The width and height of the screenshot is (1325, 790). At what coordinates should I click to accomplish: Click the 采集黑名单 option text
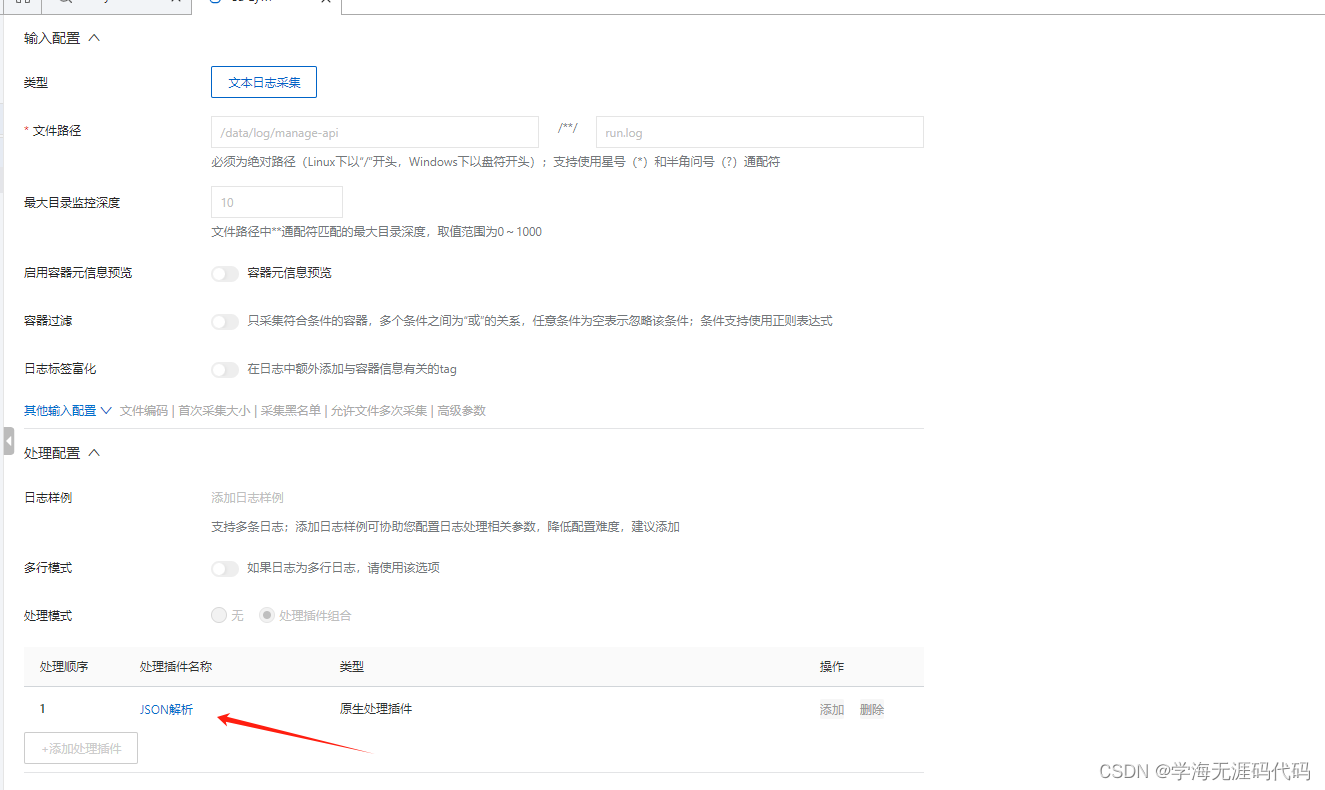291,411
